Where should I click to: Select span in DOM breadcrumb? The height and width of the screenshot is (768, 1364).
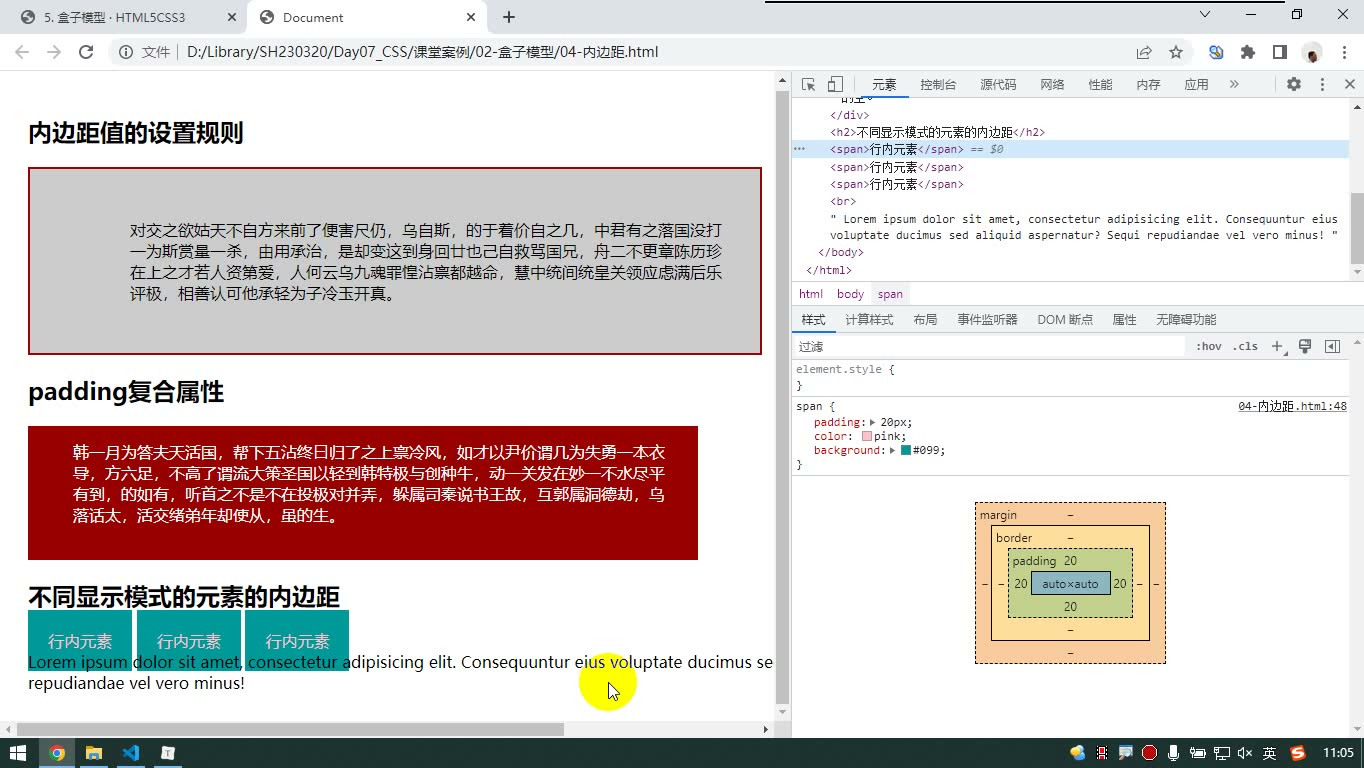coord(890,294)
